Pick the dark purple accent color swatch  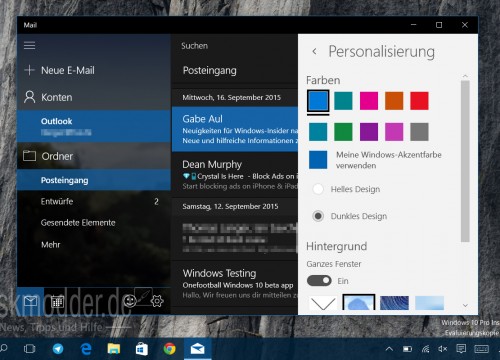[x=369, y=132]
